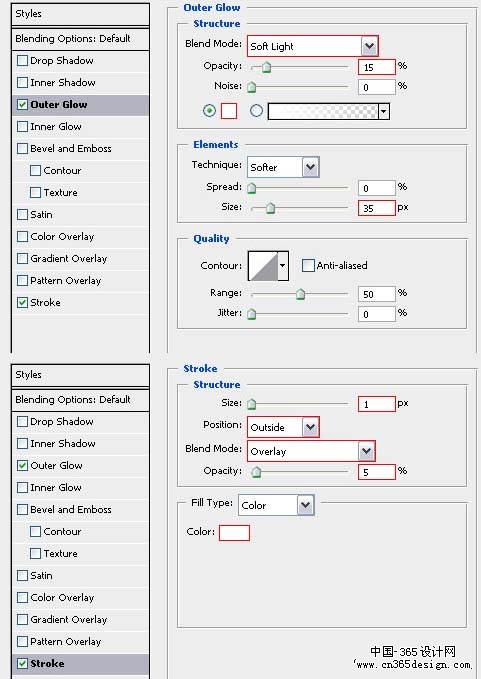Click the Stroke Opacity slider handle
This screenshot has width=481, height=679.
[x=256, y=472]
